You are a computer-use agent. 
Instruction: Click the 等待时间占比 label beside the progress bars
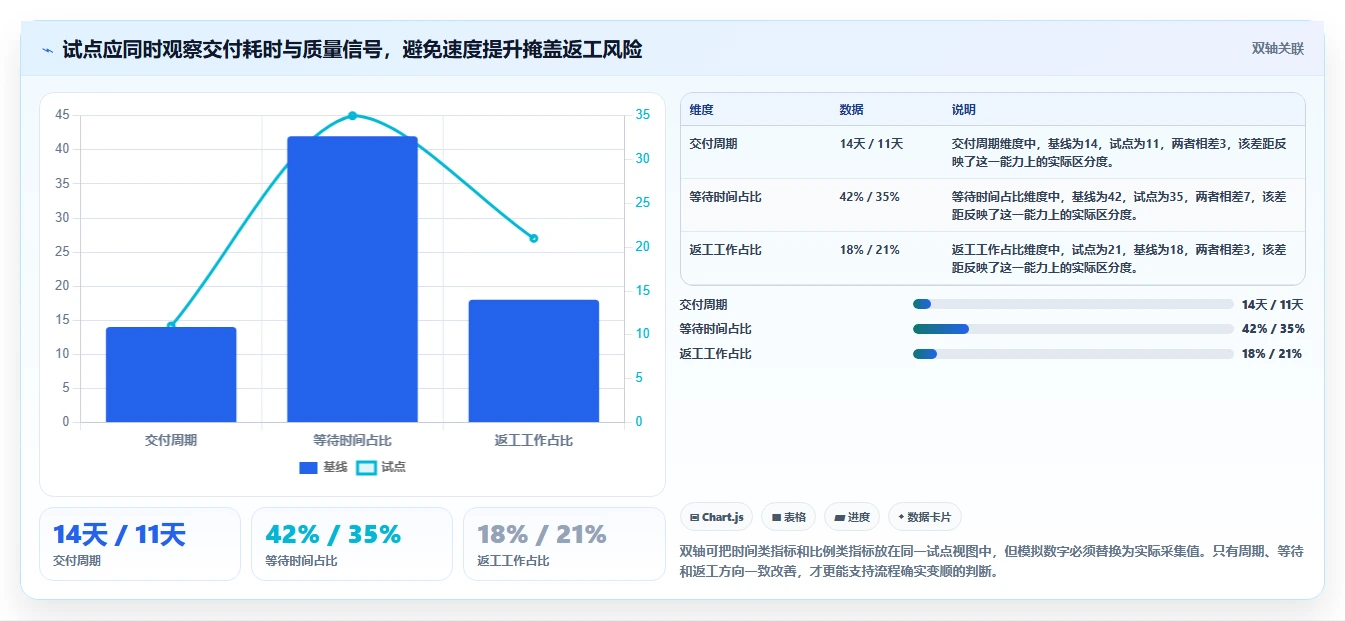coord(716,329)
